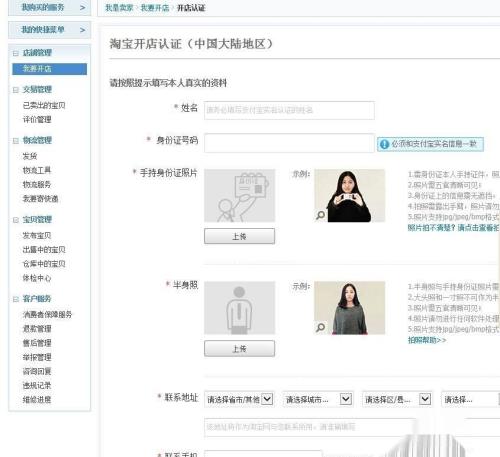Open 发货 in sidebar
The width and height of the screenshot is (500, 457).
coord(30,156)
